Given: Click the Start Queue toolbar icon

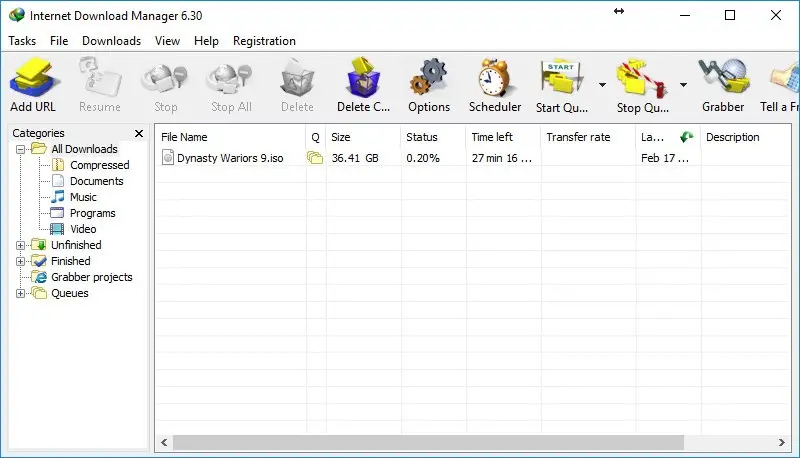Looking at the screenshot, I should pyautogui.click(x=562, y=80).
